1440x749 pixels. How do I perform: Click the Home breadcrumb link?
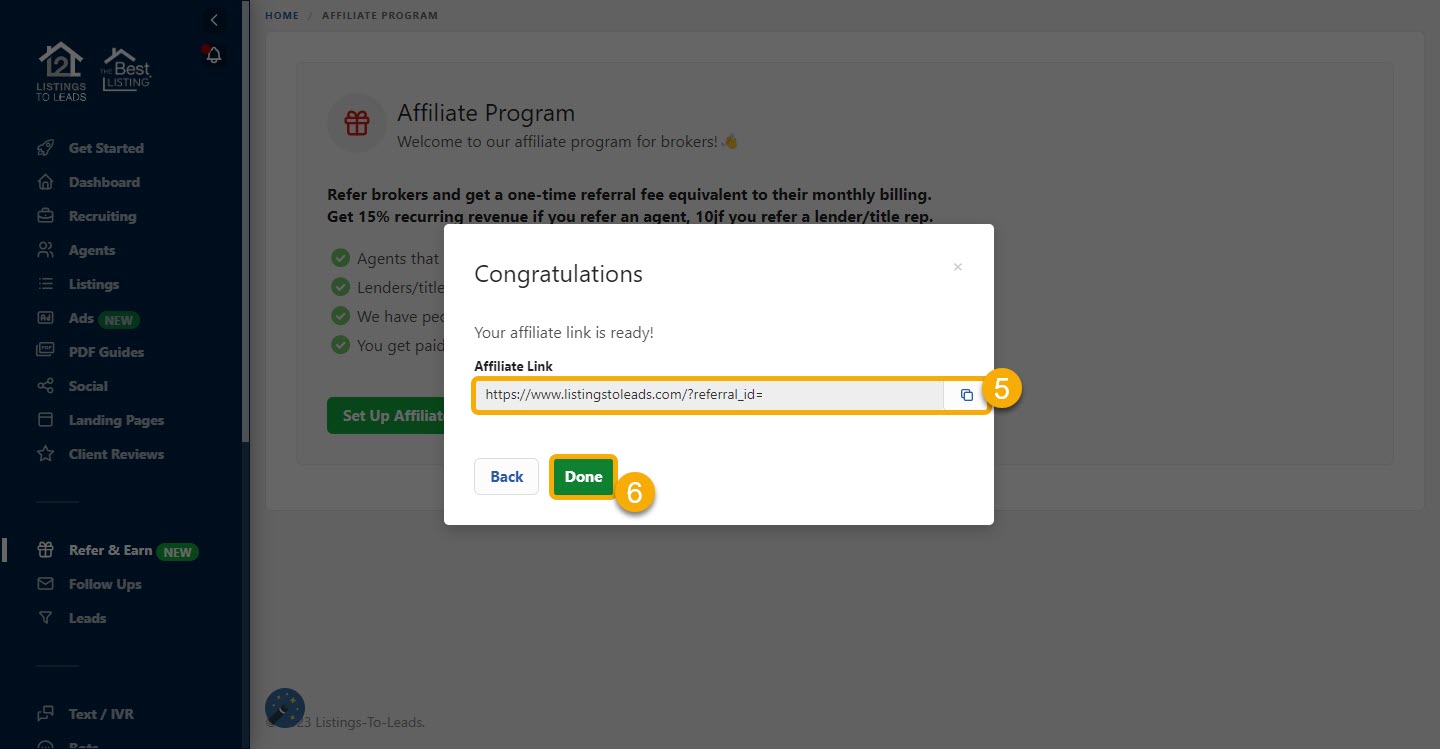click(x=281, y=15)
